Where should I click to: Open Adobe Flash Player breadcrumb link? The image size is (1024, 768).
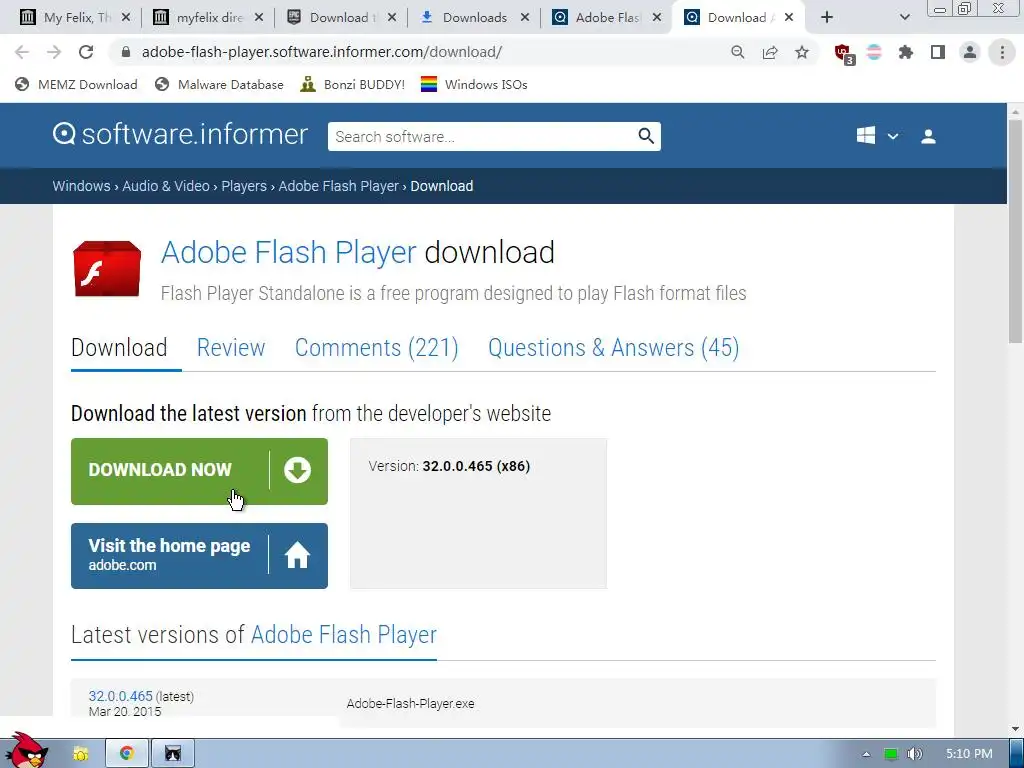coord(338,186)
